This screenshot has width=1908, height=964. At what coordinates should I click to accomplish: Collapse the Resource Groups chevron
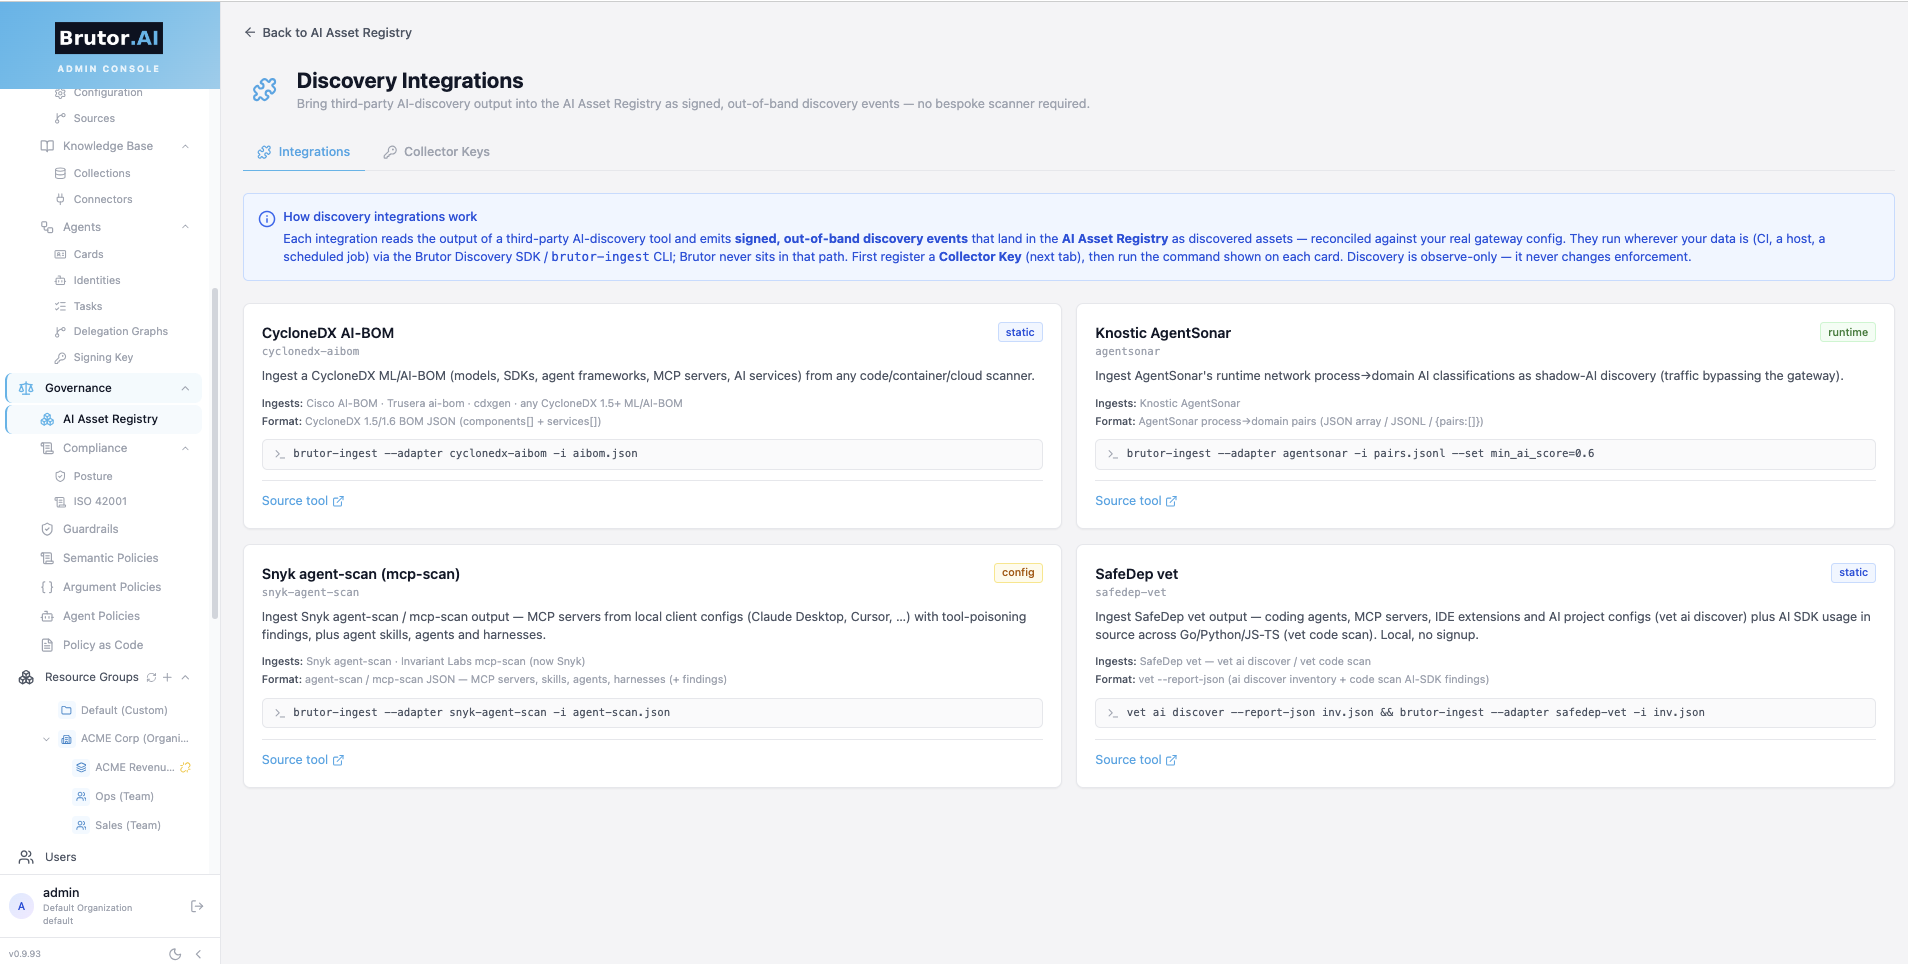coord(185,677)
